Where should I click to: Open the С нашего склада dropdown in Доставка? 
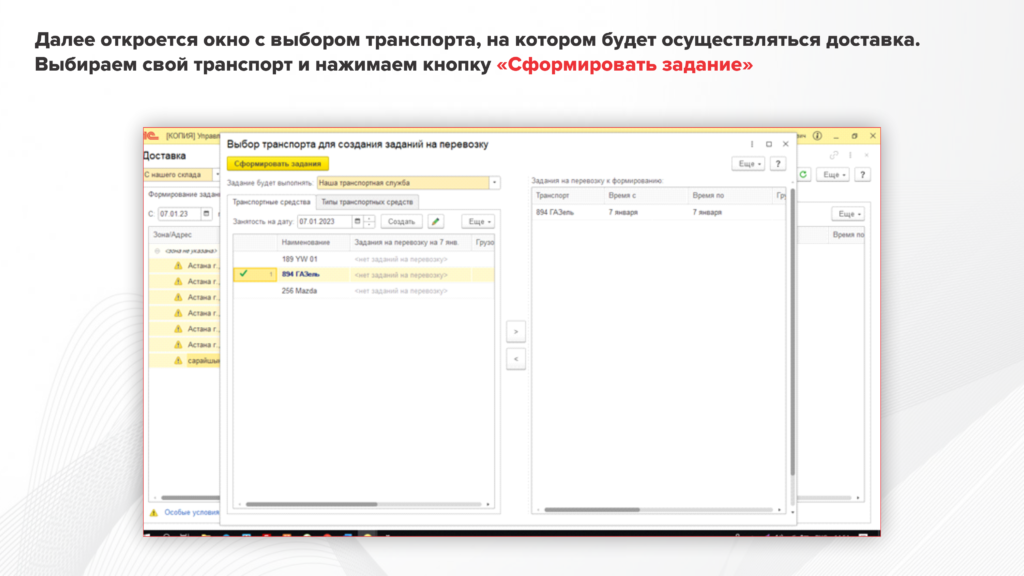(217, 175)
